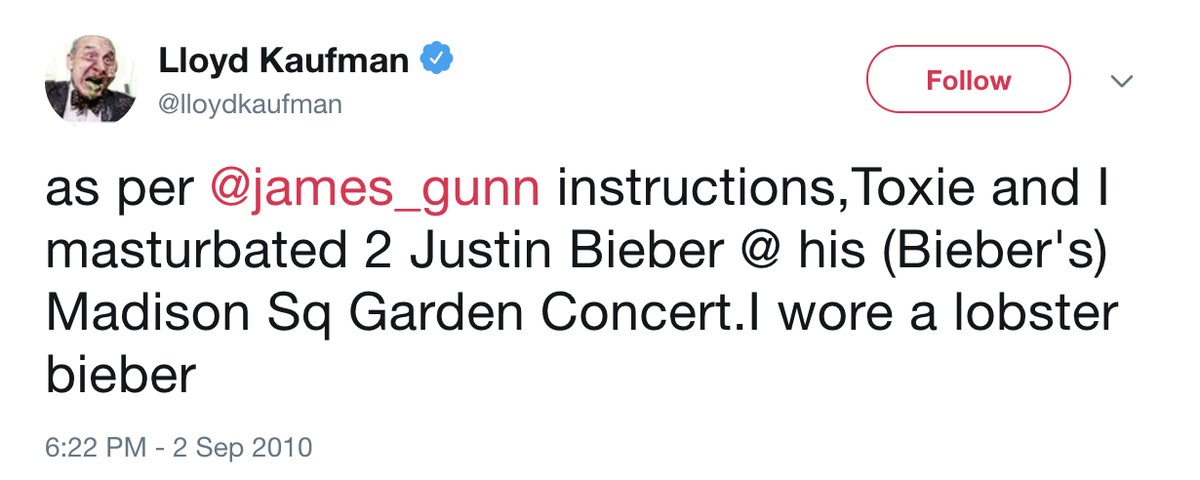Screen dimensions: 1200x480
Task: Expand the tweet options chevron
Action: click(1122, 81)
